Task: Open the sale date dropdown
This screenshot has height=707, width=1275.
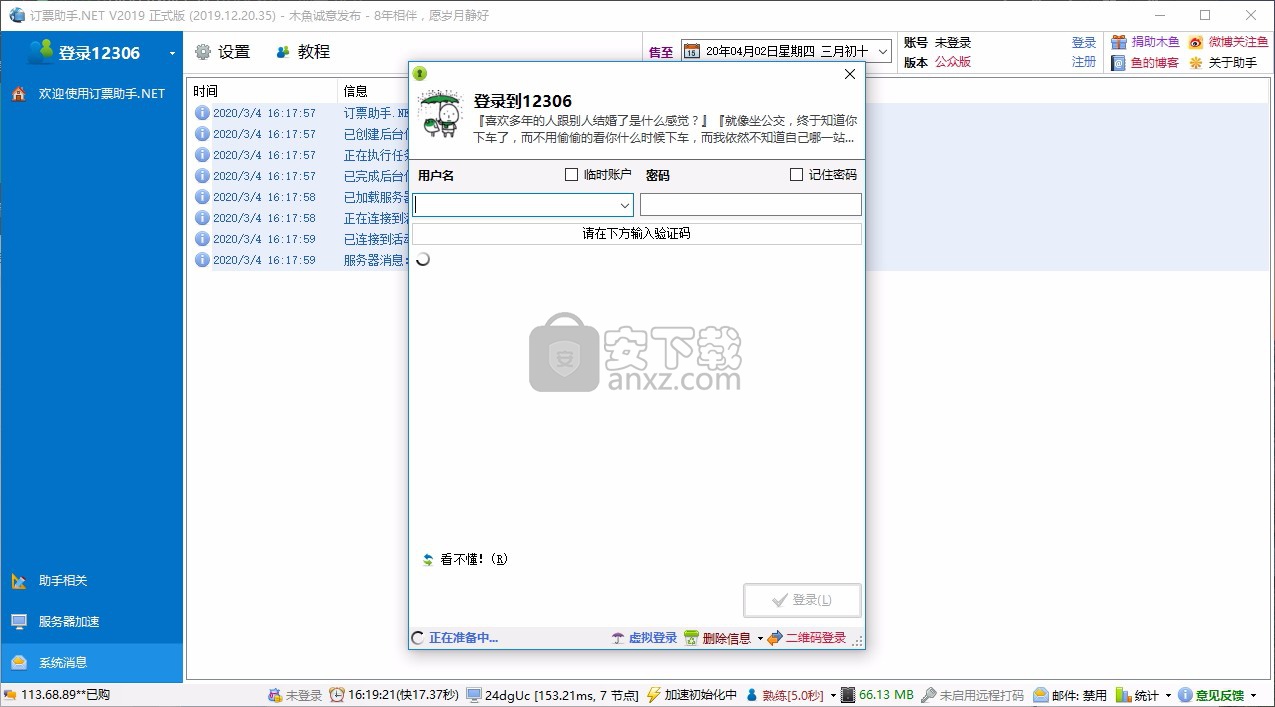Action: point(882,51)
